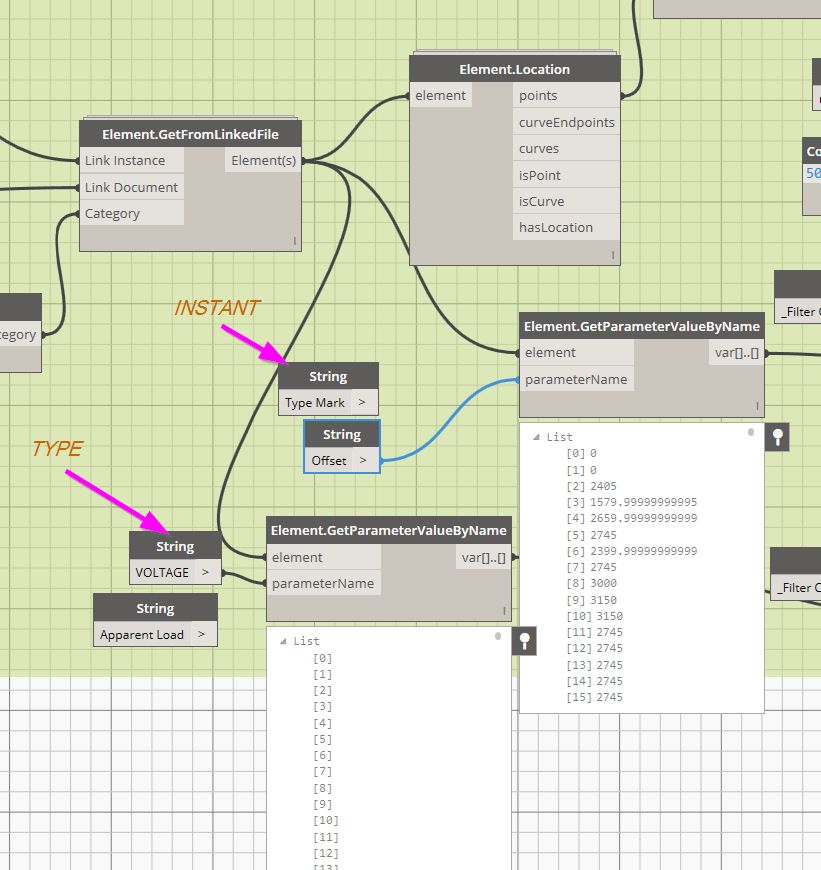821x870 pixels.
Task: Select list row '[8] 3000'
Action: tap(591, 583)
